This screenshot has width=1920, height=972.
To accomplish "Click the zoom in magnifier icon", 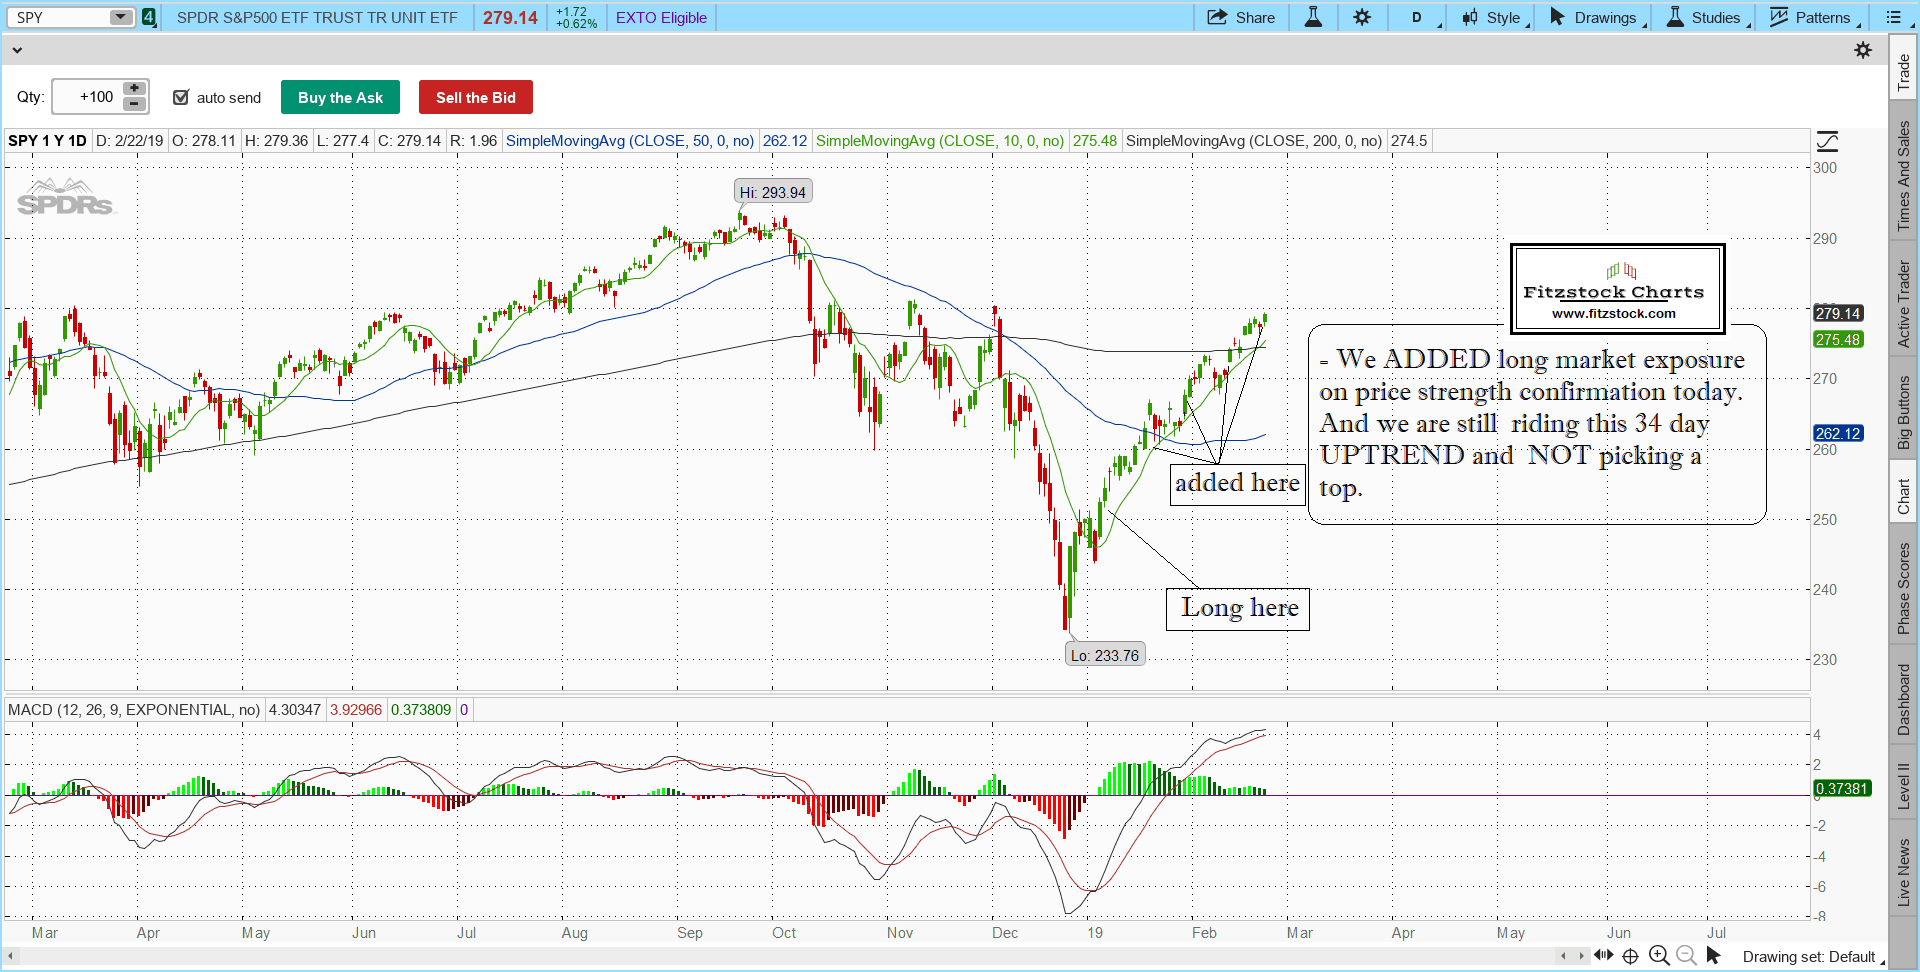I will click(x=1659, y=956).
